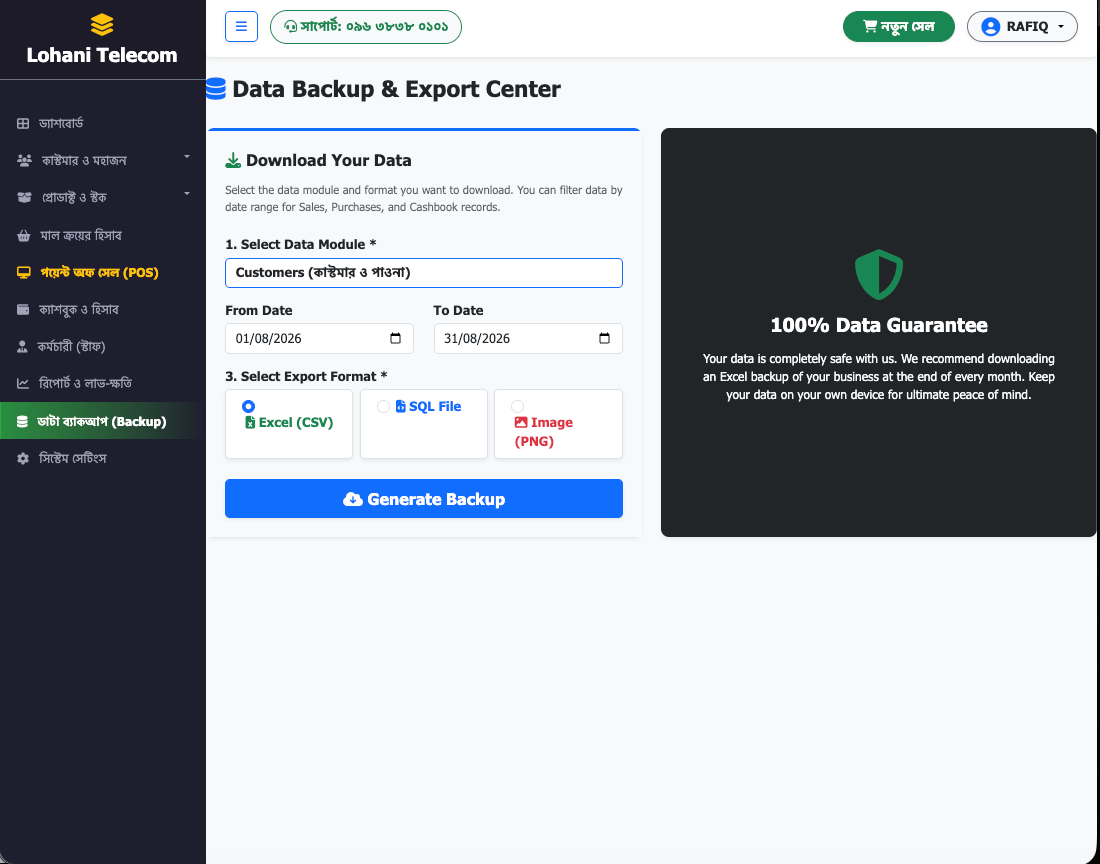The height and width of the screenshot is (864, 1100).
Task: Open the From Date calendar picker icon
Action: (x=396, y=339)
